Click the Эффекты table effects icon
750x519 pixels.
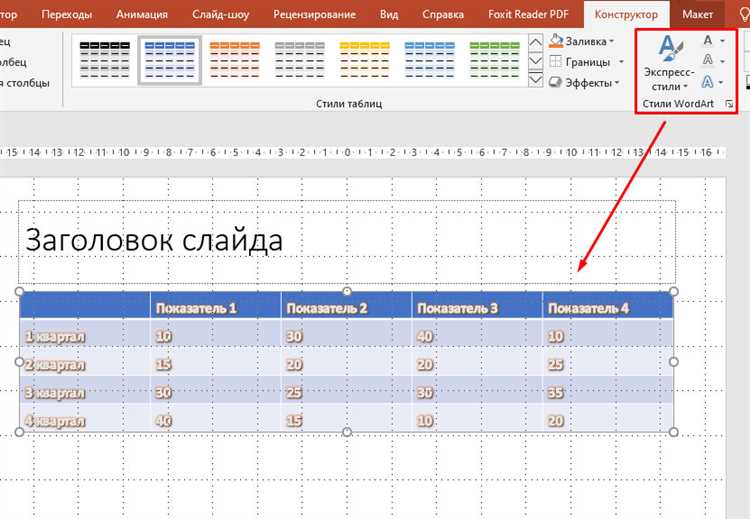coord(555,82)
